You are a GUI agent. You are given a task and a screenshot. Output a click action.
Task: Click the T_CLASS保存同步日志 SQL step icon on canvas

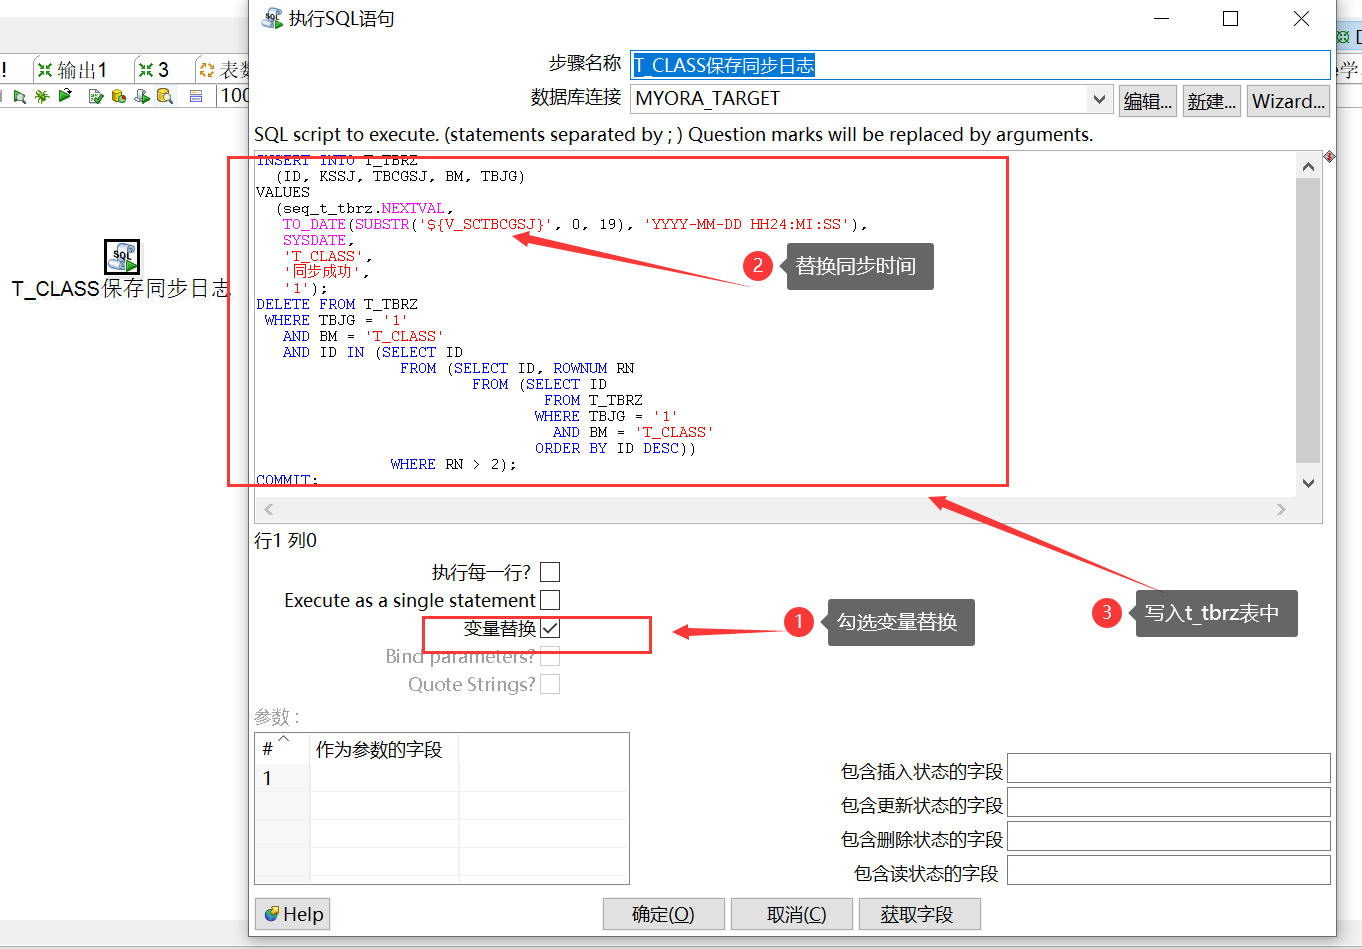point(122,257)
